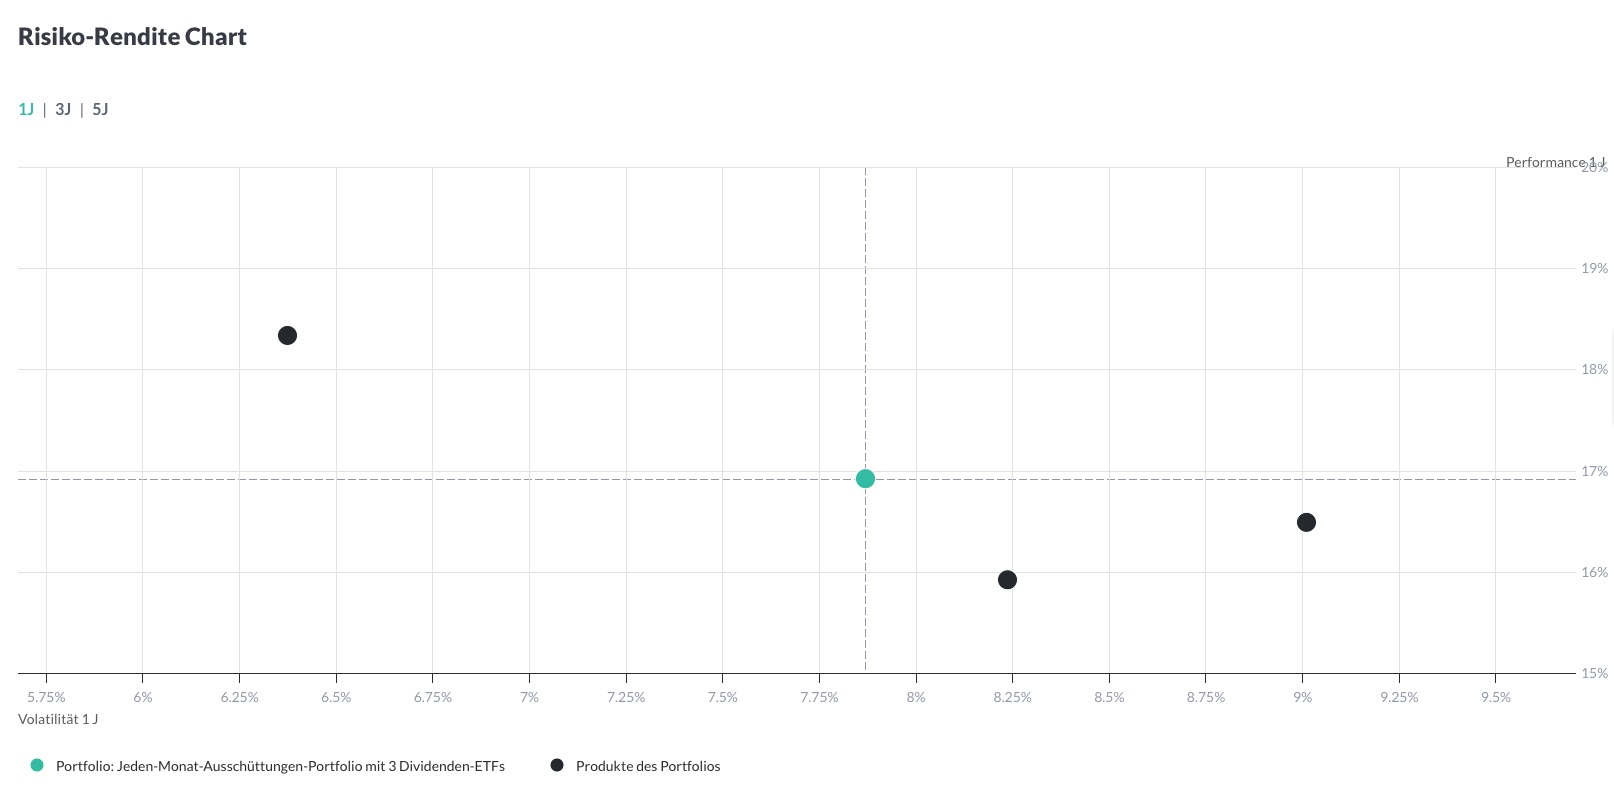Click the black legend dot for Produkte
This screenshot has width=1614, height=810.
[557, 766]
